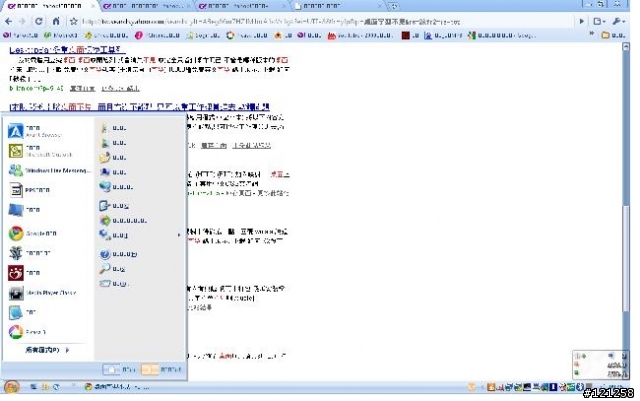The width and height of the screenshot is (640, 401).
Task: Click the page's vertical scrollbar thumb
Action: pos(626,258)
